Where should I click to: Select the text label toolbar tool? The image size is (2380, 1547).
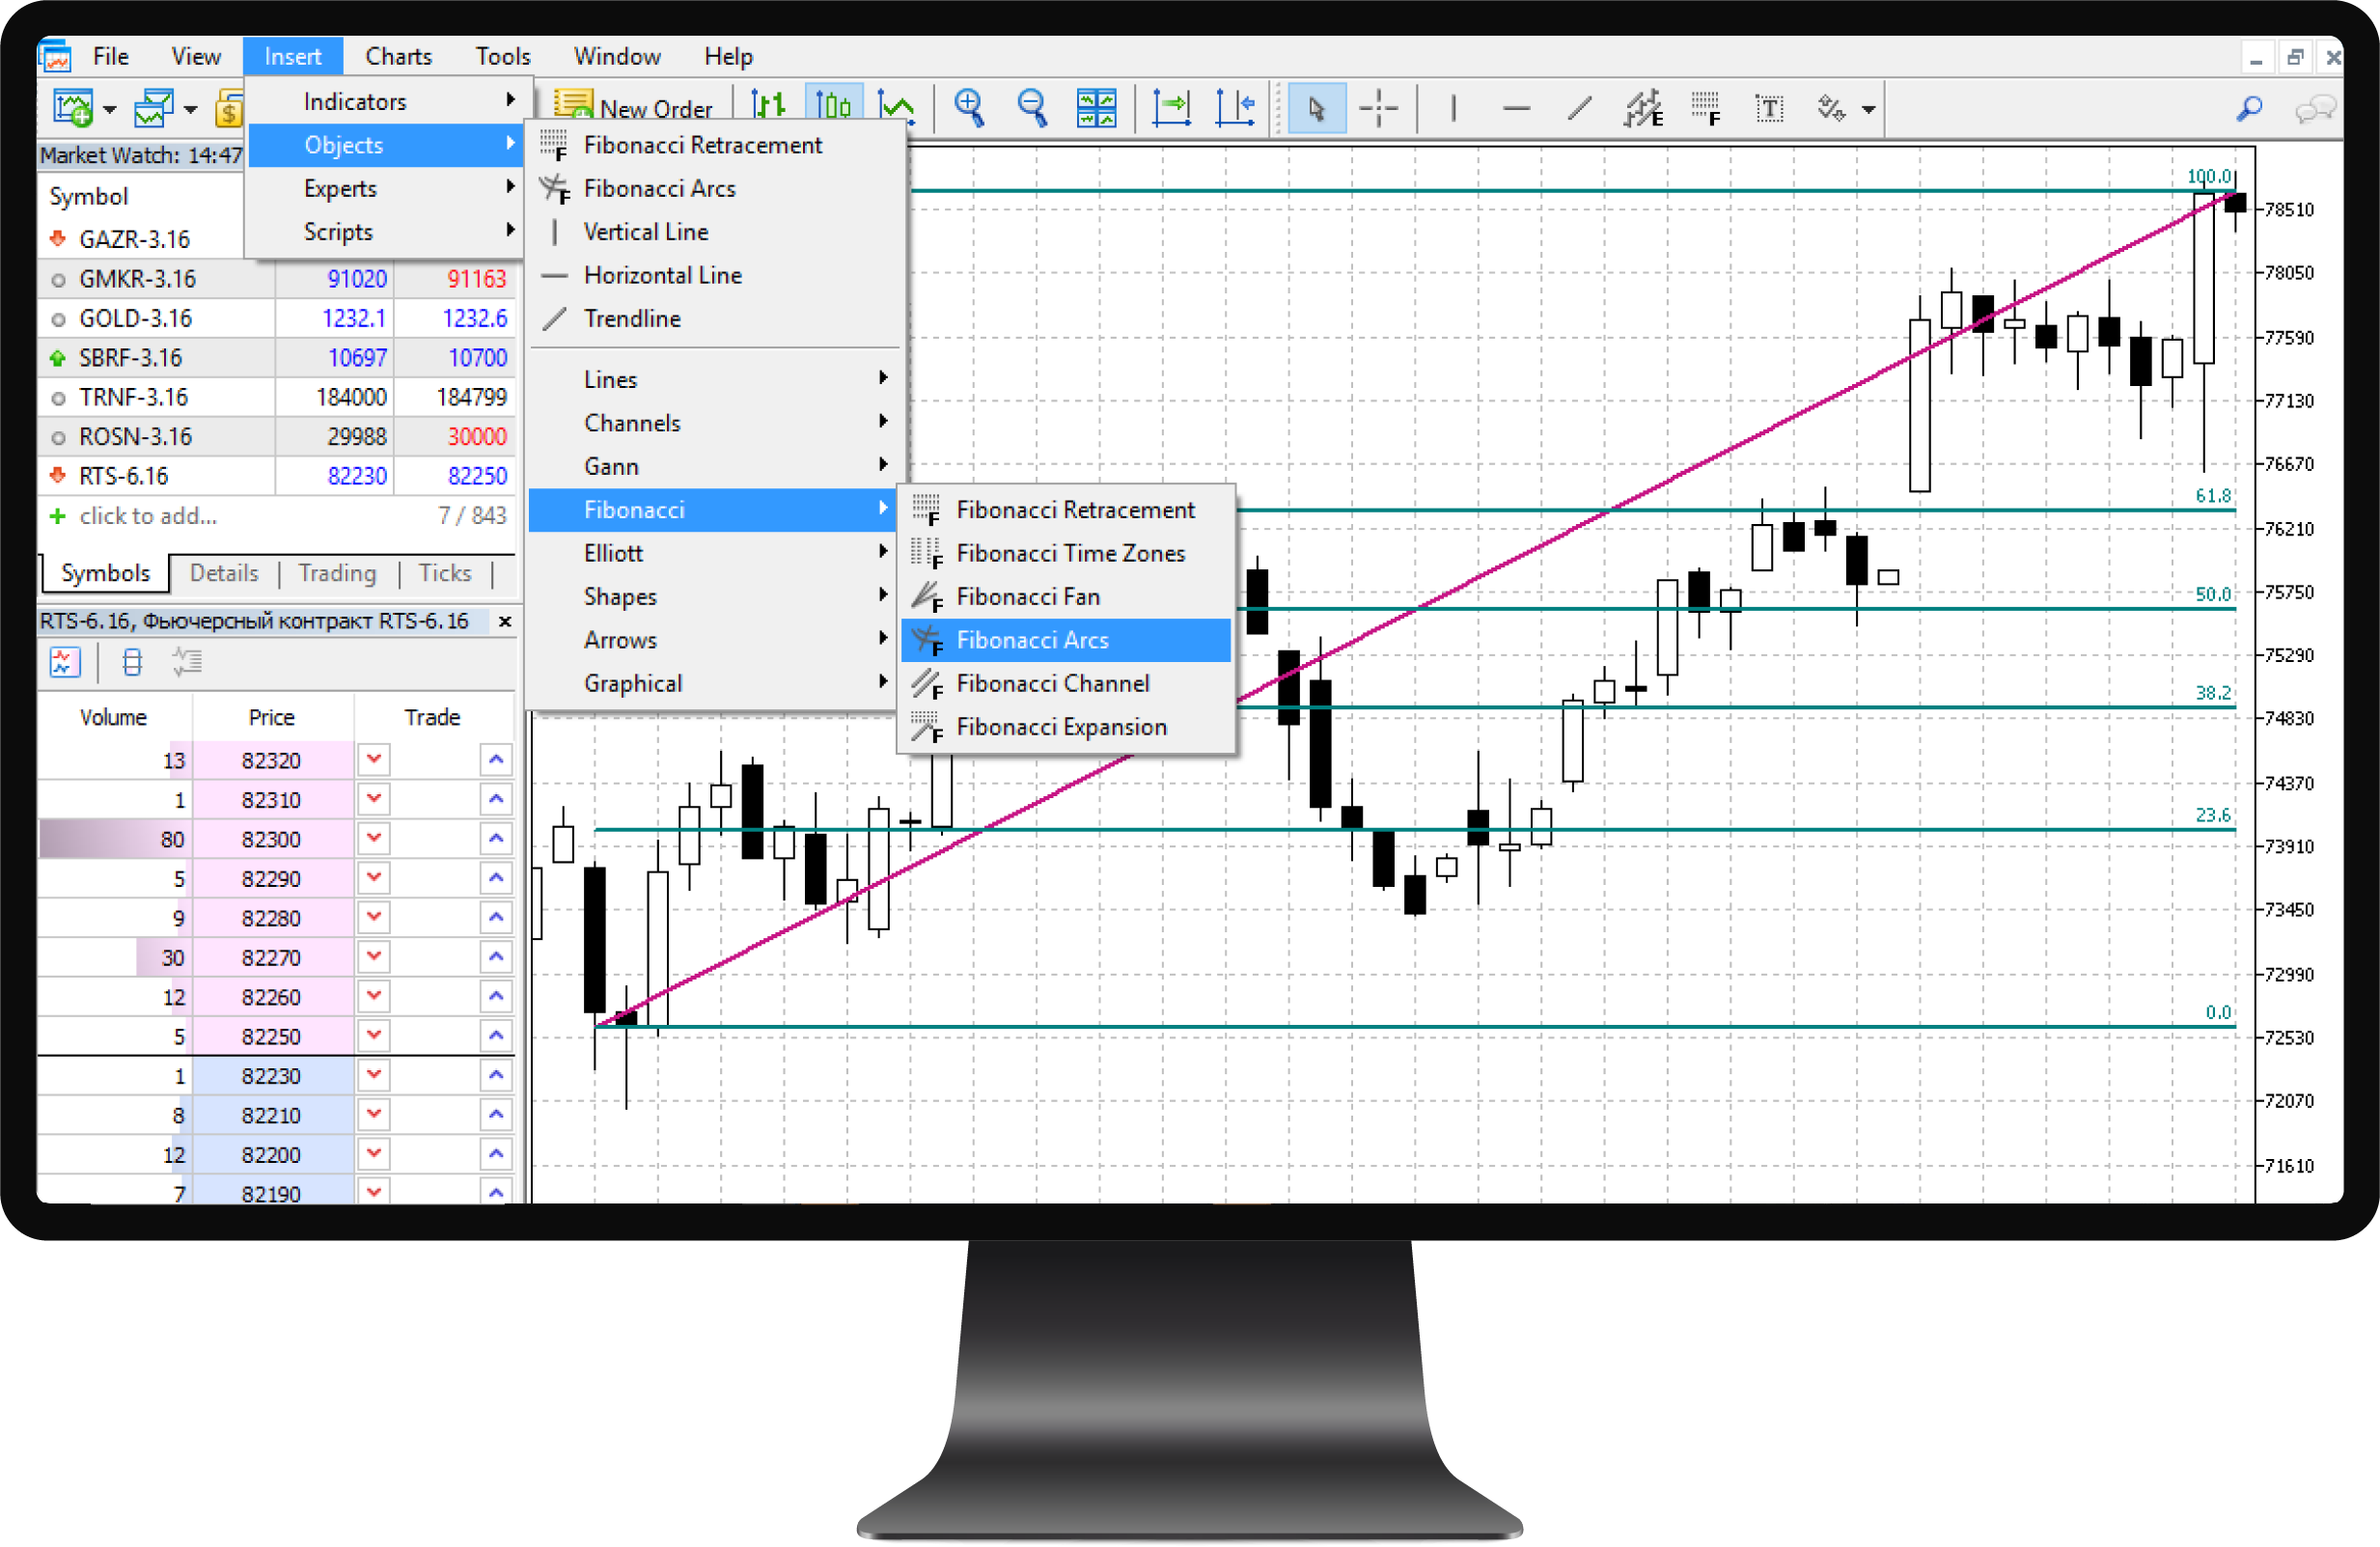tap(1770, 108)
